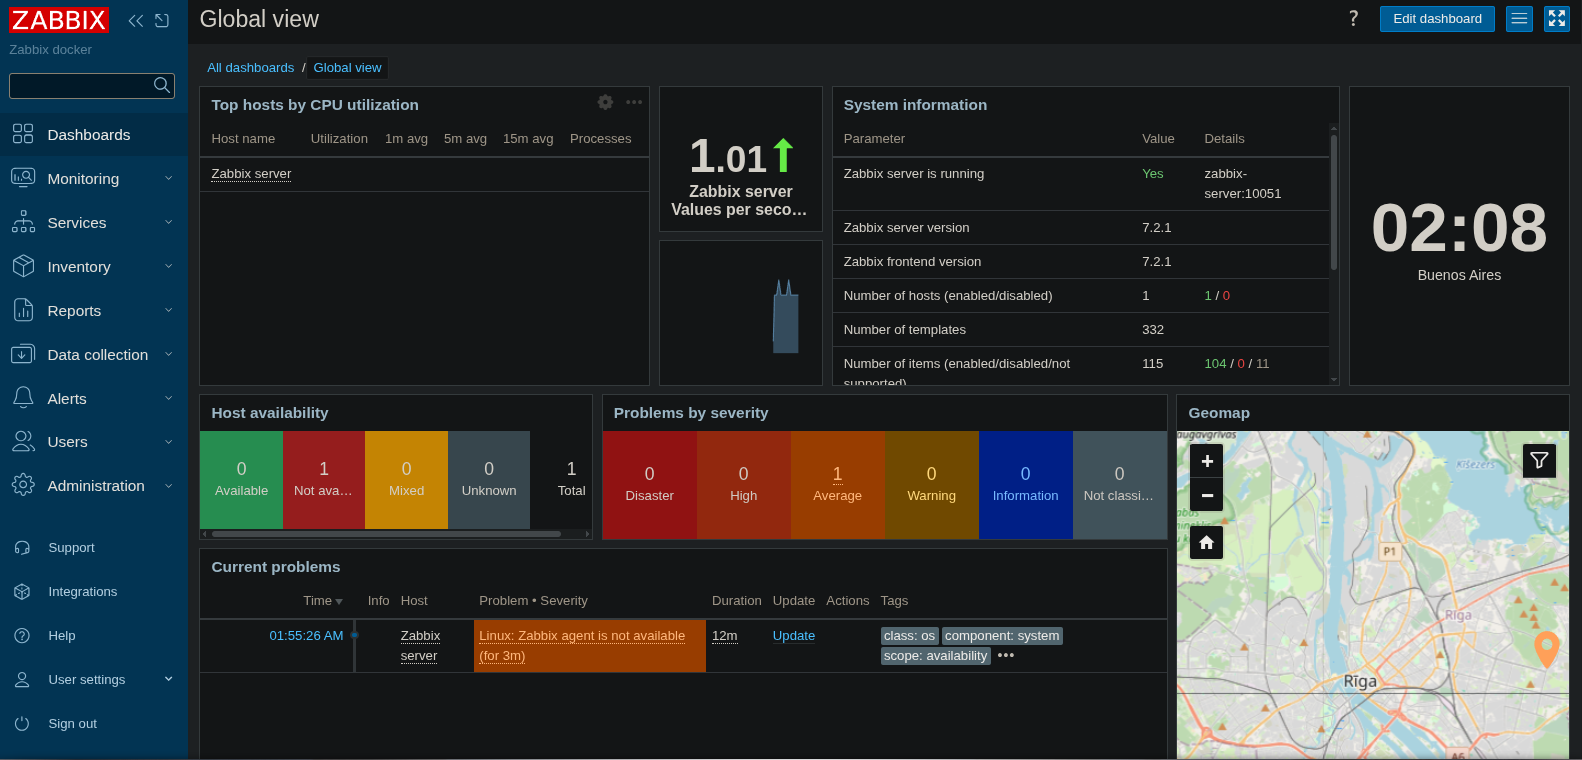Collapse the sidebar with double-chevron icon
This screenshot has width=1582, height=760.
[136, 20]
